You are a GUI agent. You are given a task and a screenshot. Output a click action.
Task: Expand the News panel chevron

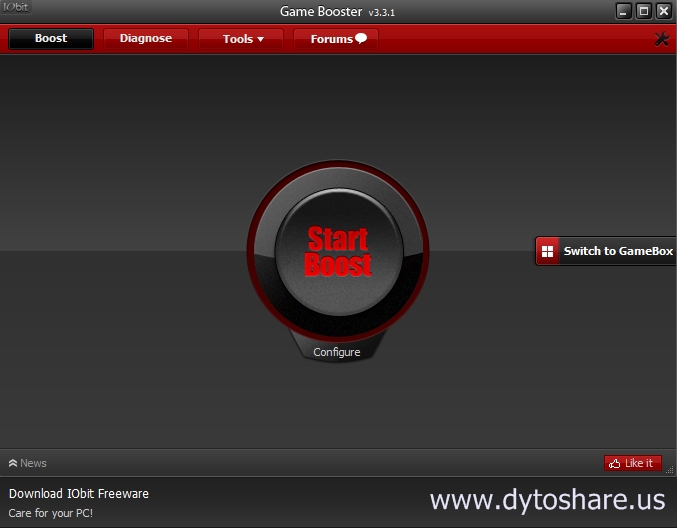pos(13,463)
